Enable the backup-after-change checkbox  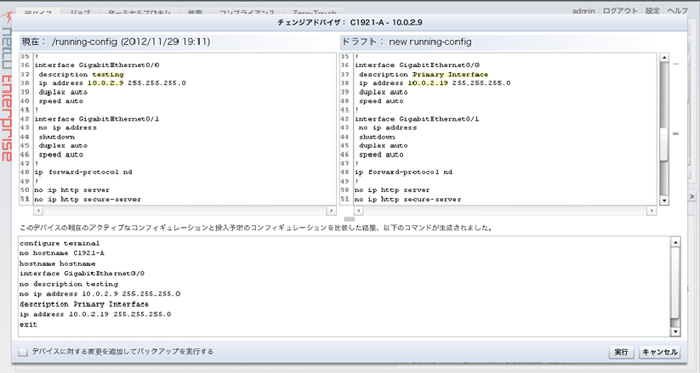pyautogui.click(x=23, y=352)
